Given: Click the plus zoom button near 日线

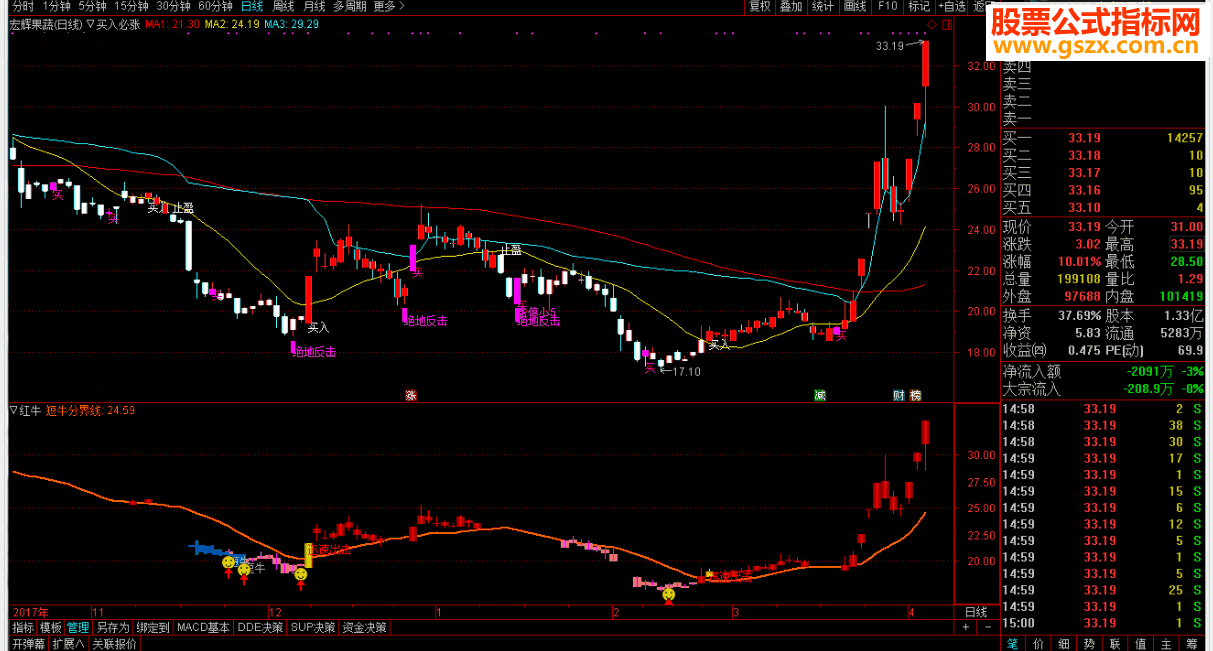Looking at the screenshot, I should 965,627.
